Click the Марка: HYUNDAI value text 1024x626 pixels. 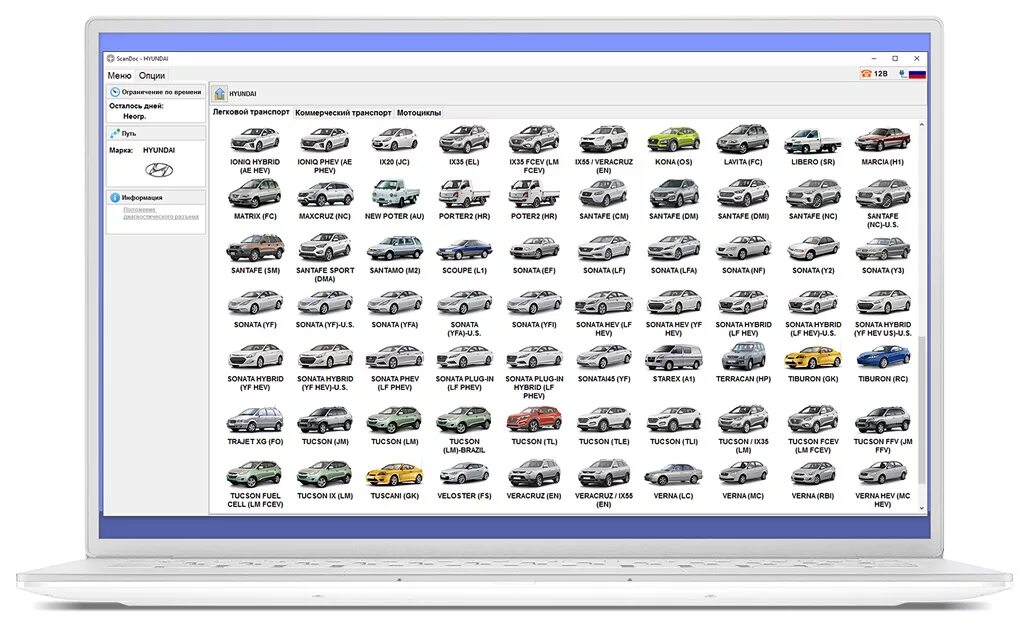tap(159, 150)
